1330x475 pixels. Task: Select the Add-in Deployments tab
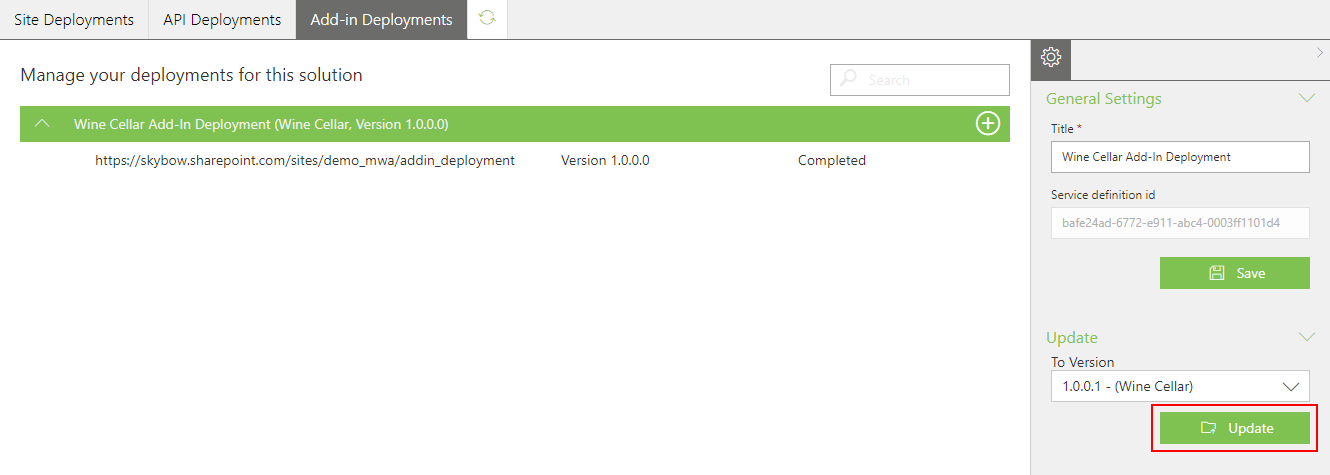click(381, 20)
